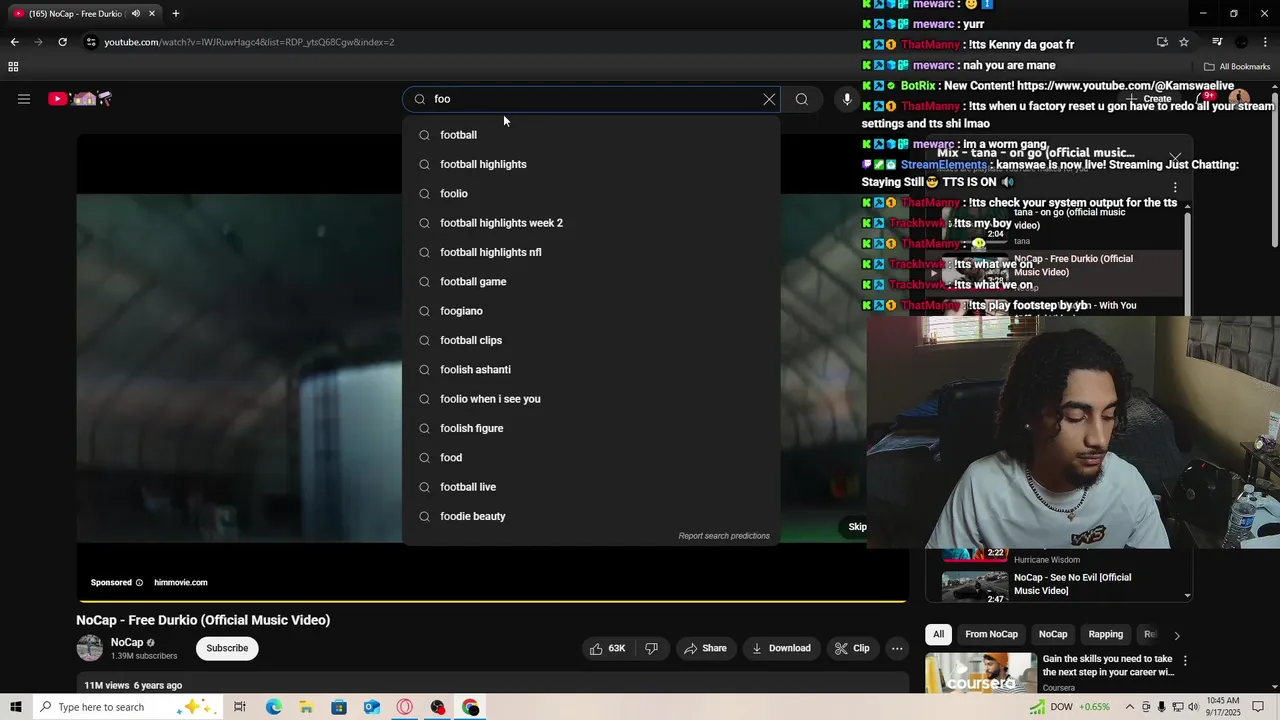Choose 'foolio when i see you' suggestion
The image size is (1280, 720).
pyautogui.click(x=591, y=399)
